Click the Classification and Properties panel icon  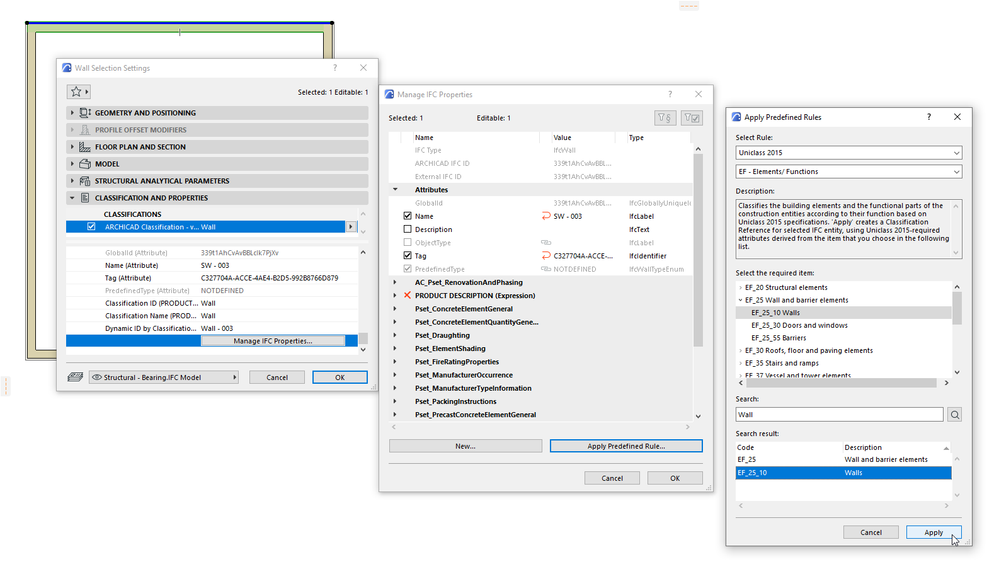(85, 198)
